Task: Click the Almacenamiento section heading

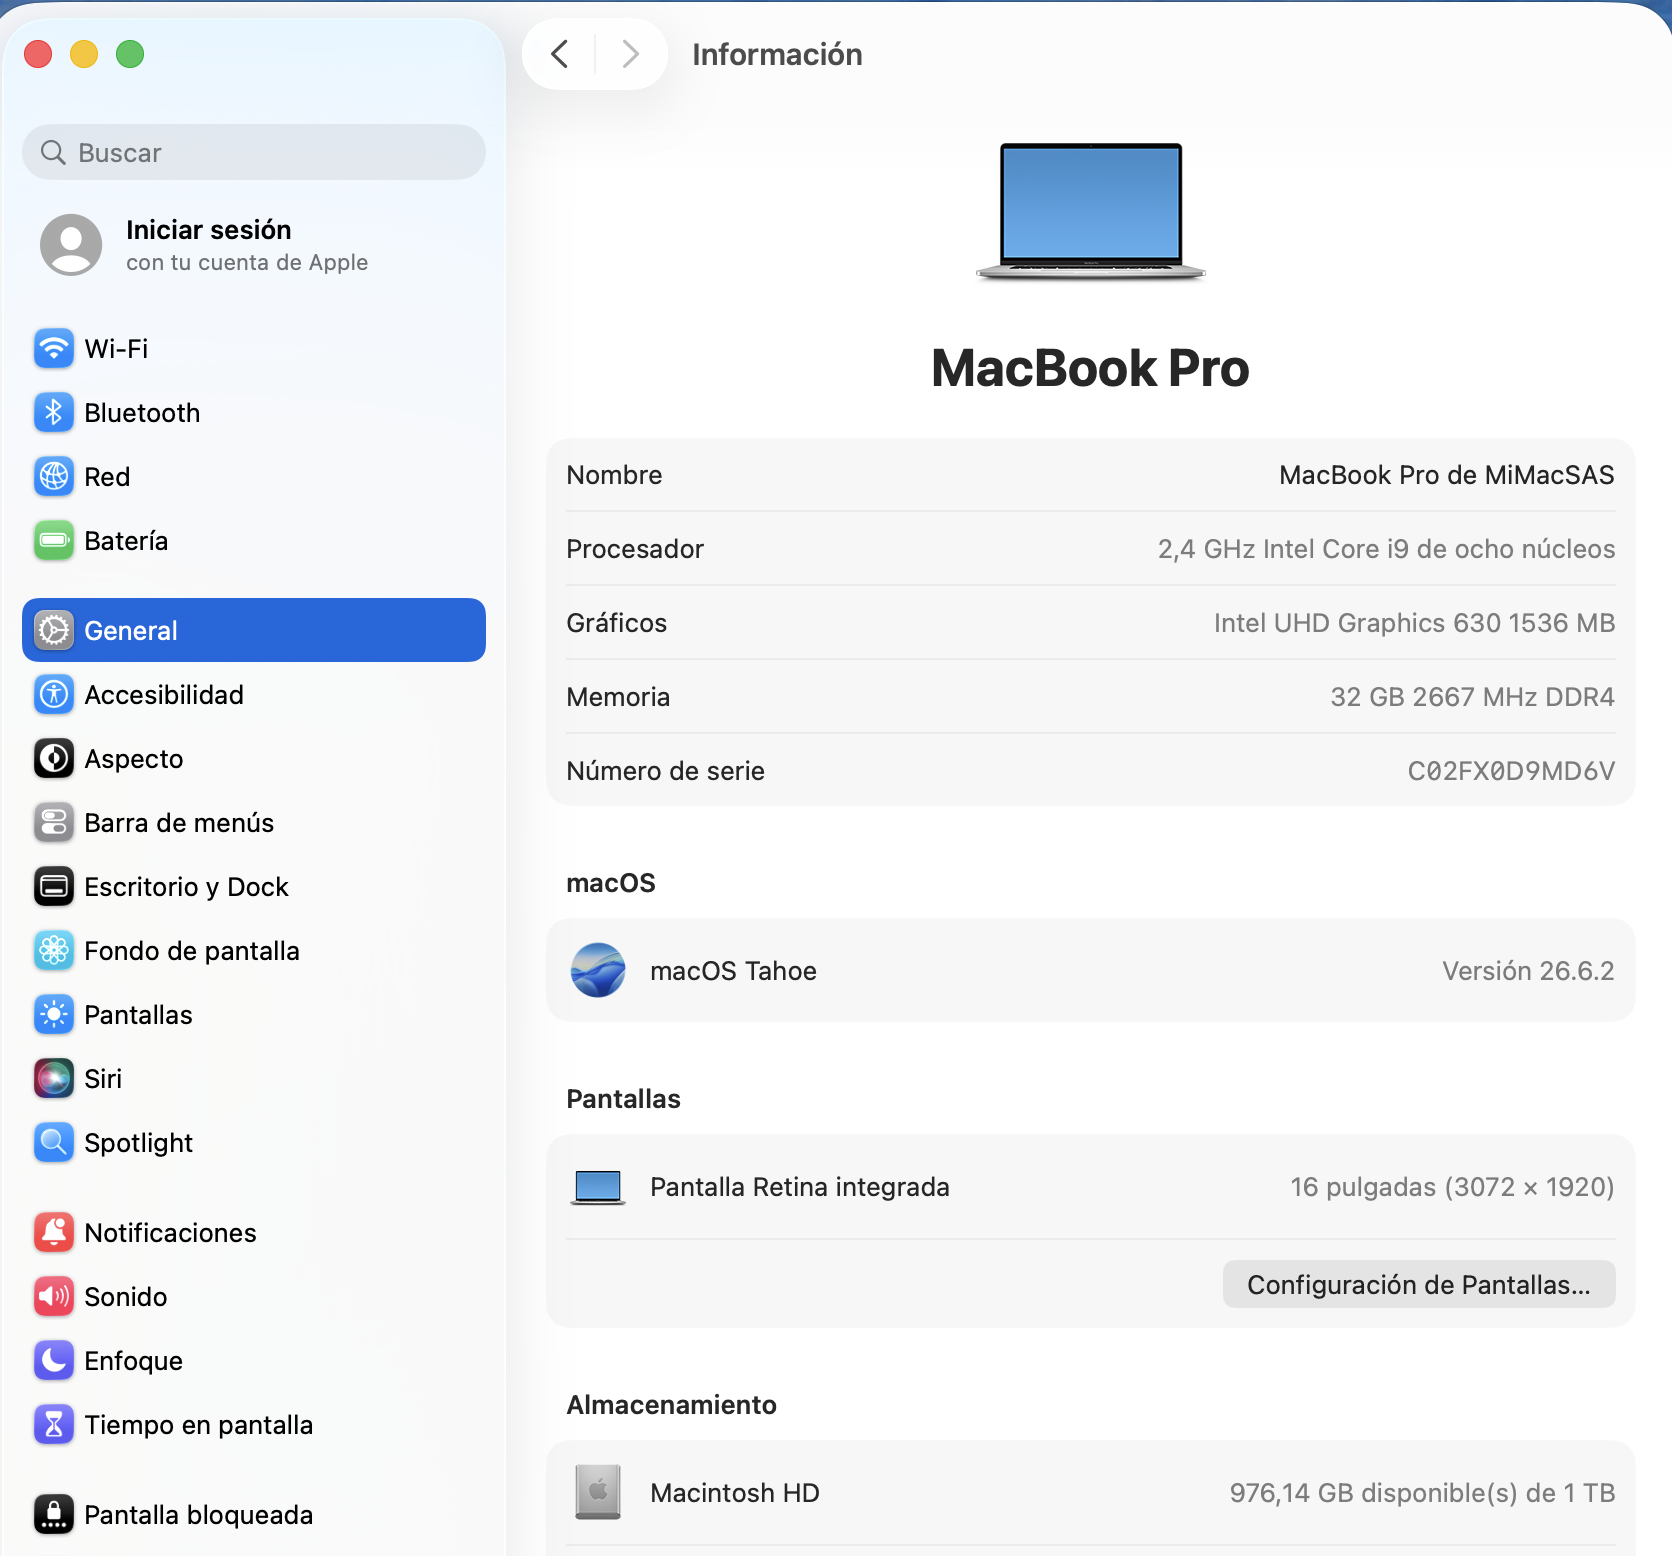Action: tap(671, 1405)
